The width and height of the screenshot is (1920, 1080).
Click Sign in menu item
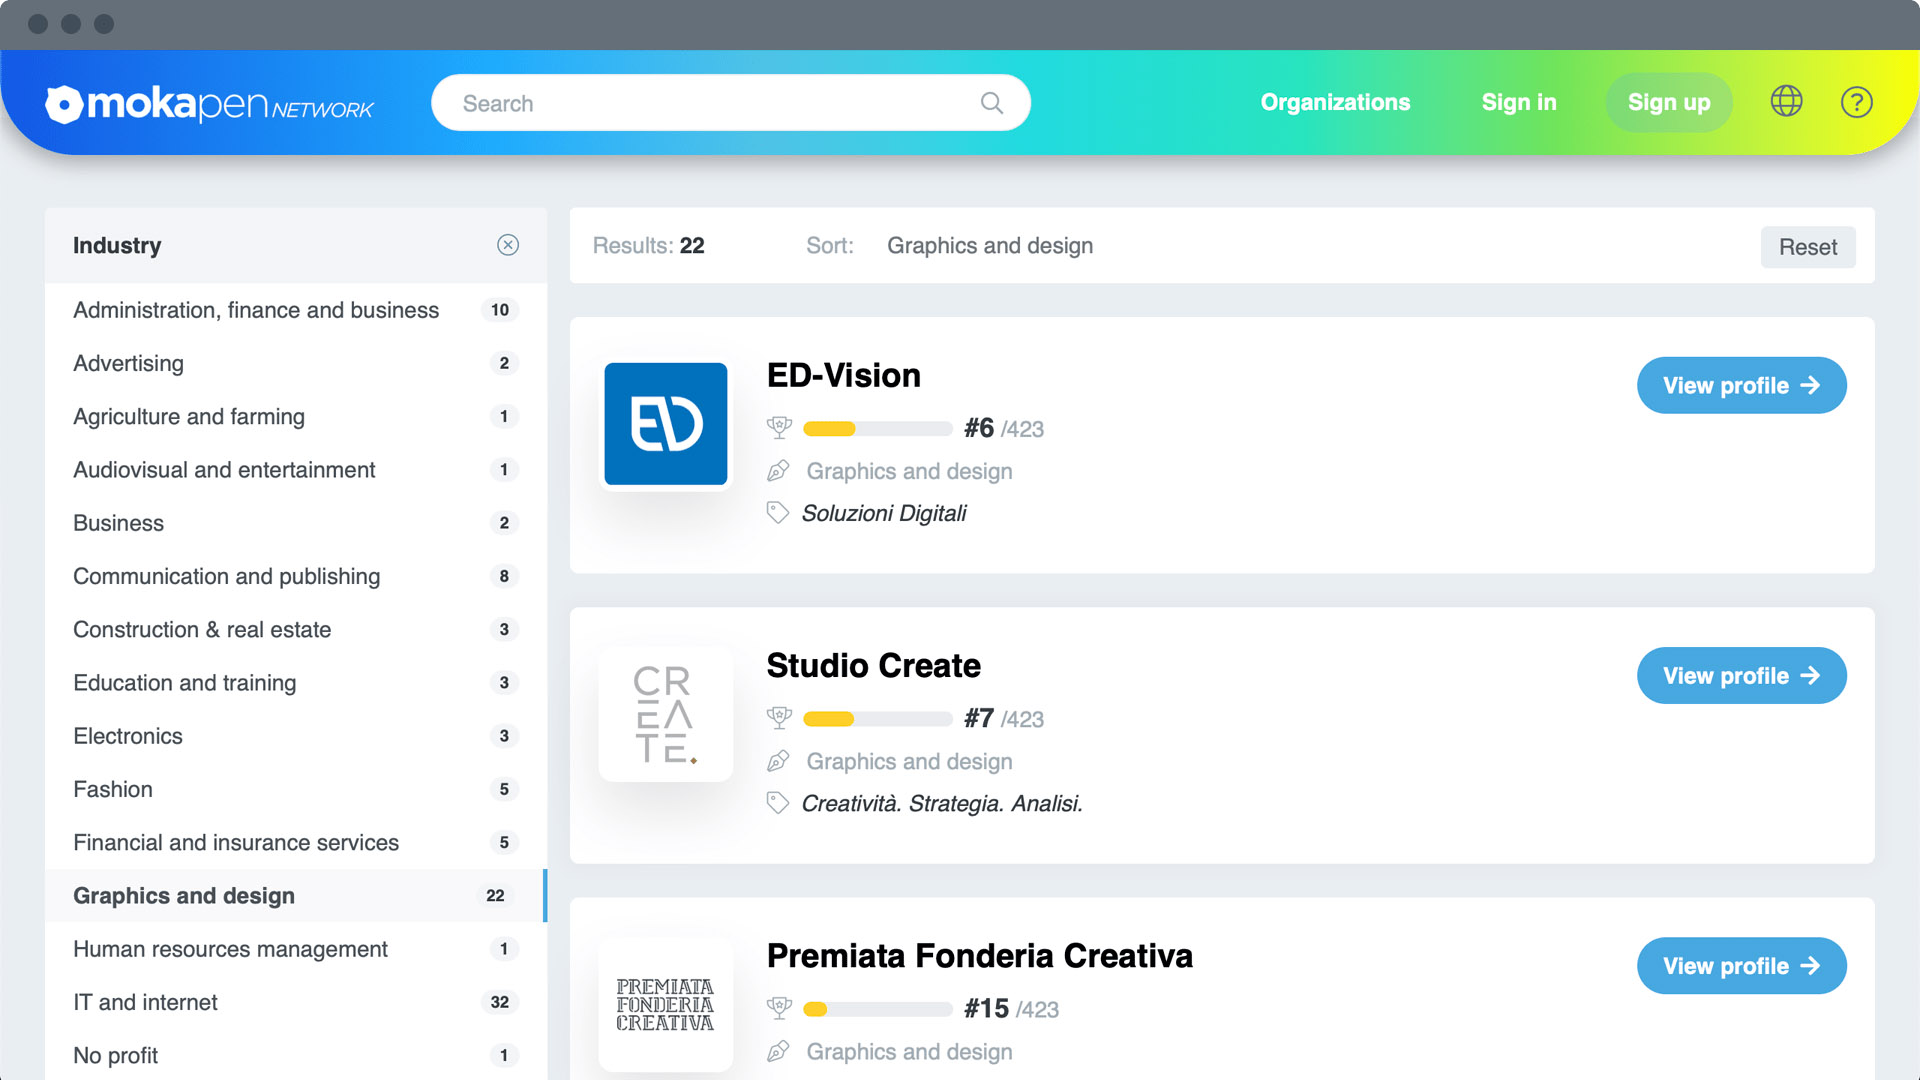[x=1519, y=102]
